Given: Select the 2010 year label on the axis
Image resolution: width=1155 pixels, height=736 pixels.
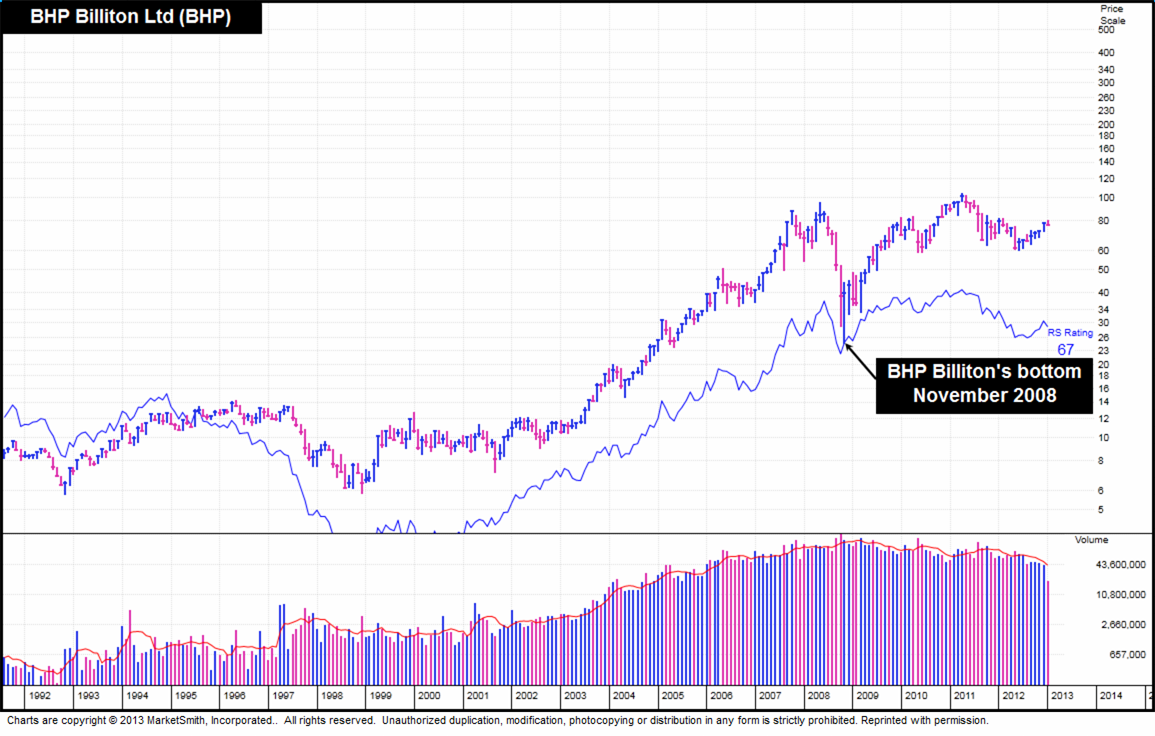Looking at the screenshot, I should (915, 695).
